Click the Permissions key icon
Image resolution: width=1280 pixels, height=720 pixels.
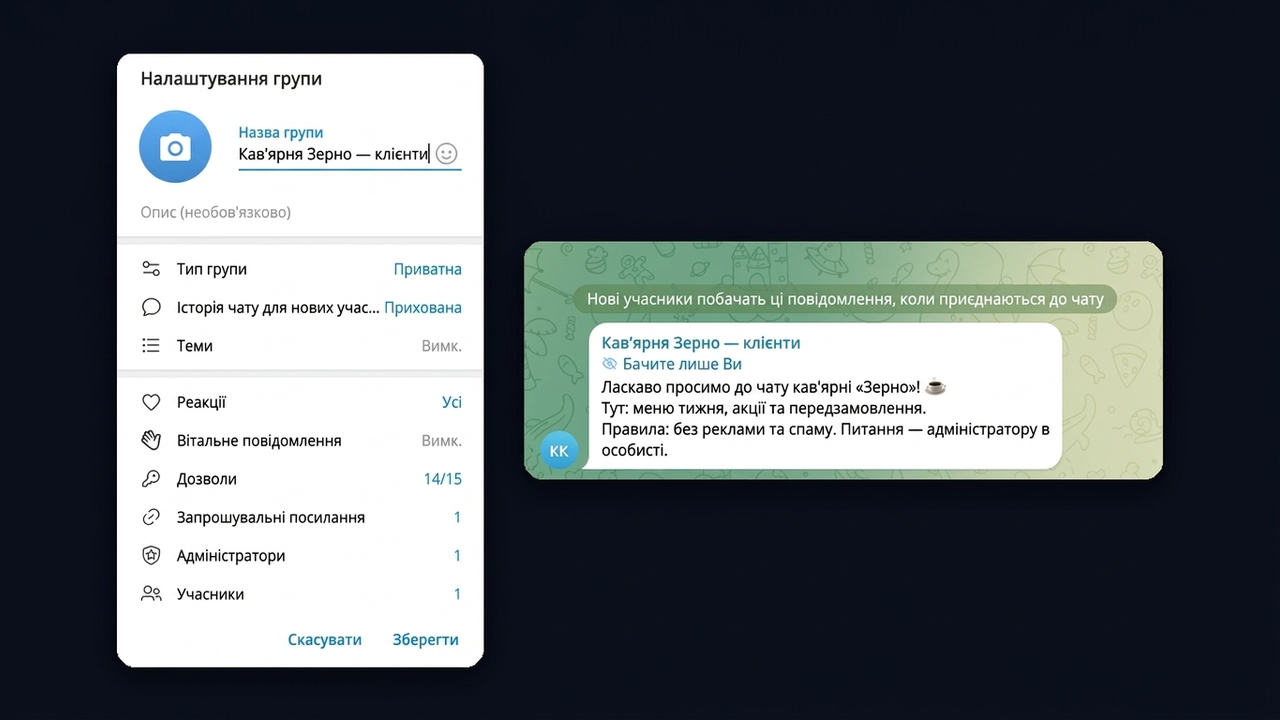(151, 479)
